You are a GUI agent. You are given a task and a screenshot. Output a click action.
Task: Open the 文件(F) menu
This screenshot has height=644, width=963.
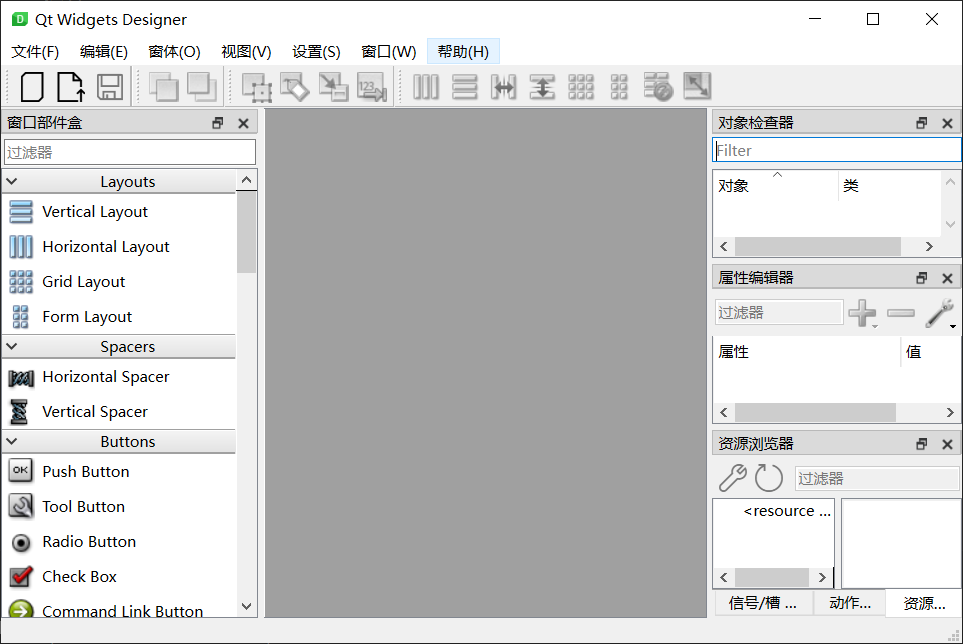[35, 52]
